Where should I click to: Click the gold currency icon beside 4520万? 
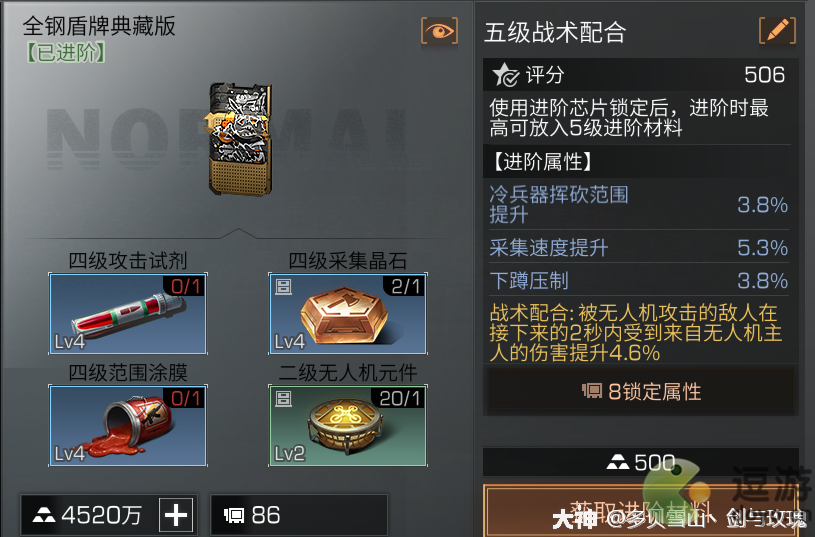click(x=44, y=515)
